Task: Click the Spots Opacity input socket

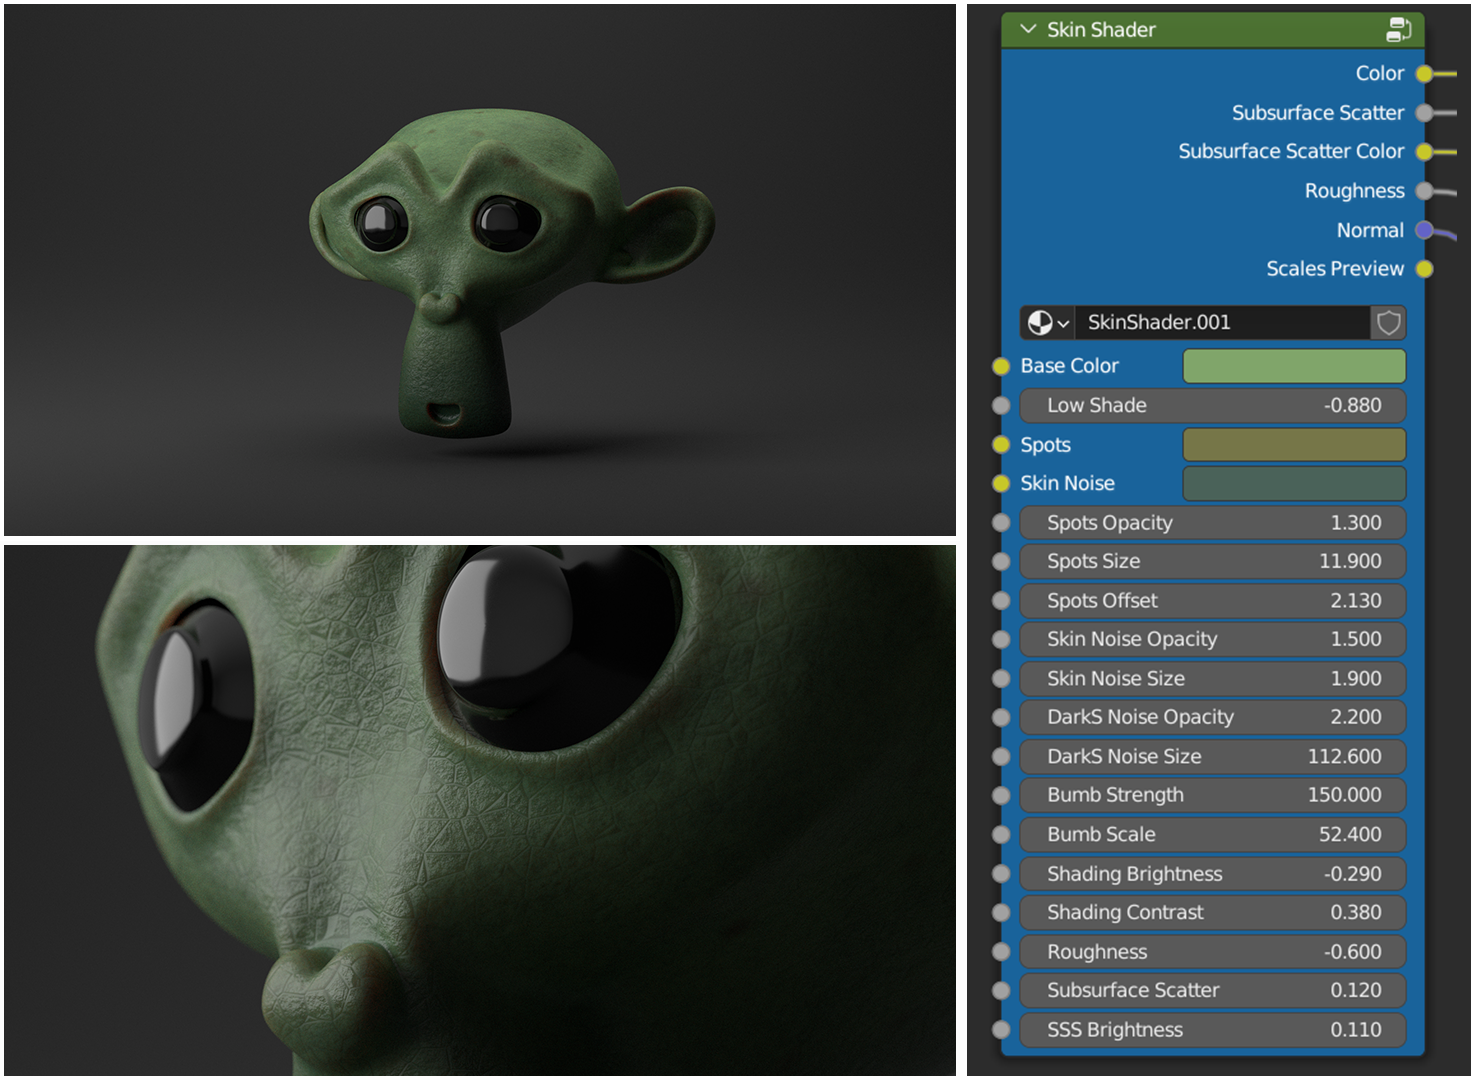Action: pos(1001,523)
